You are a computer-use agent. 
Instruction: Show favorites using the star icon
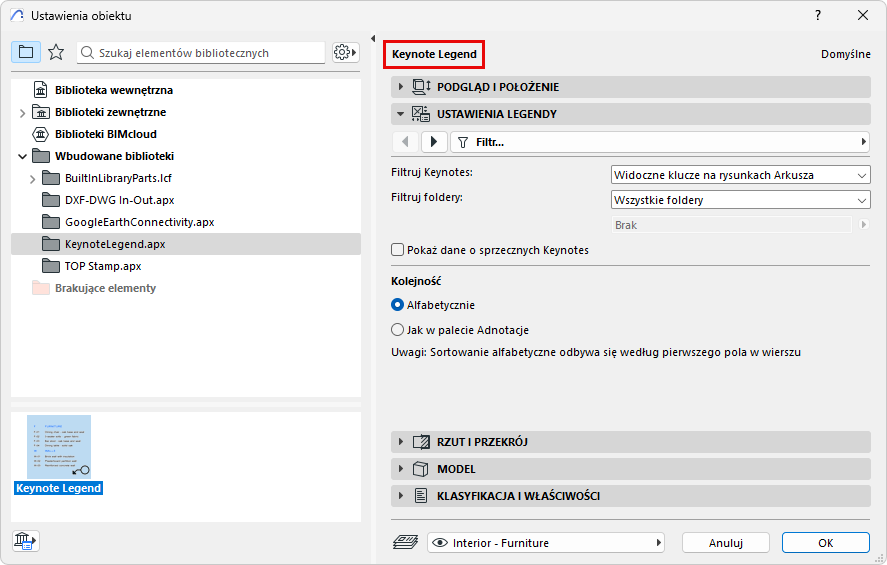tap(56, 52)
